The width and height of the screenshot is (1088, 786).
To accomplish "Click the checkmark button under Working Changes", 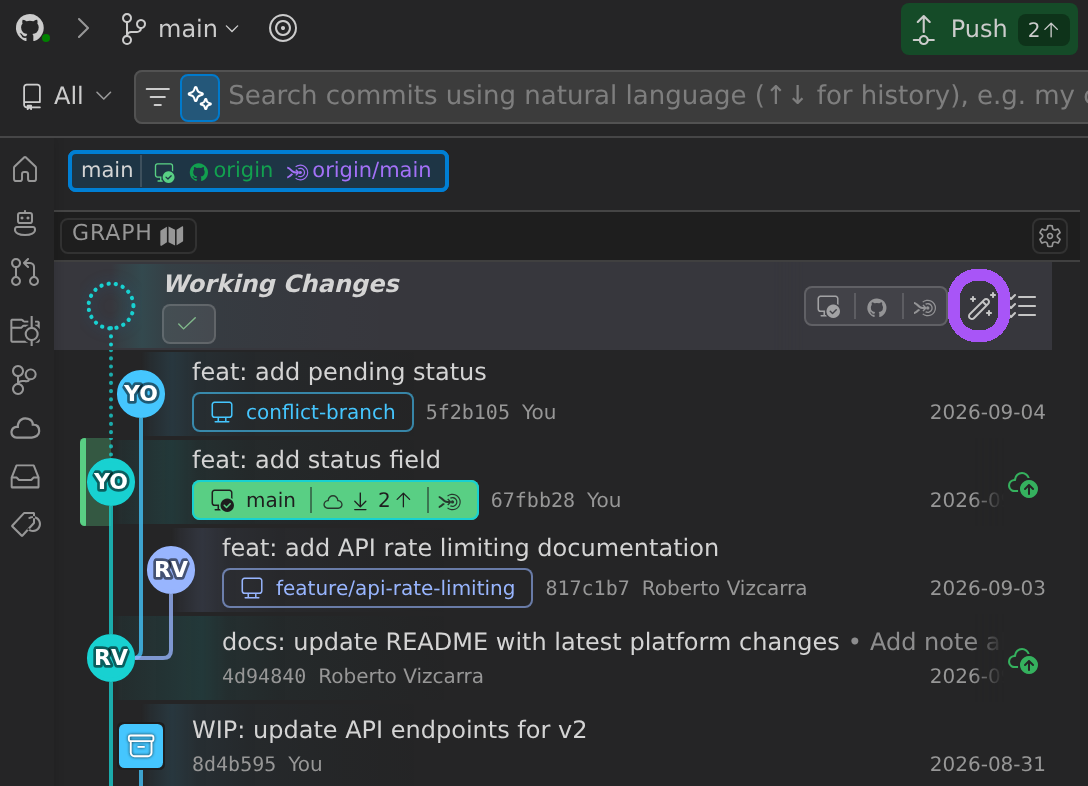I will click(x=189, y=324).
